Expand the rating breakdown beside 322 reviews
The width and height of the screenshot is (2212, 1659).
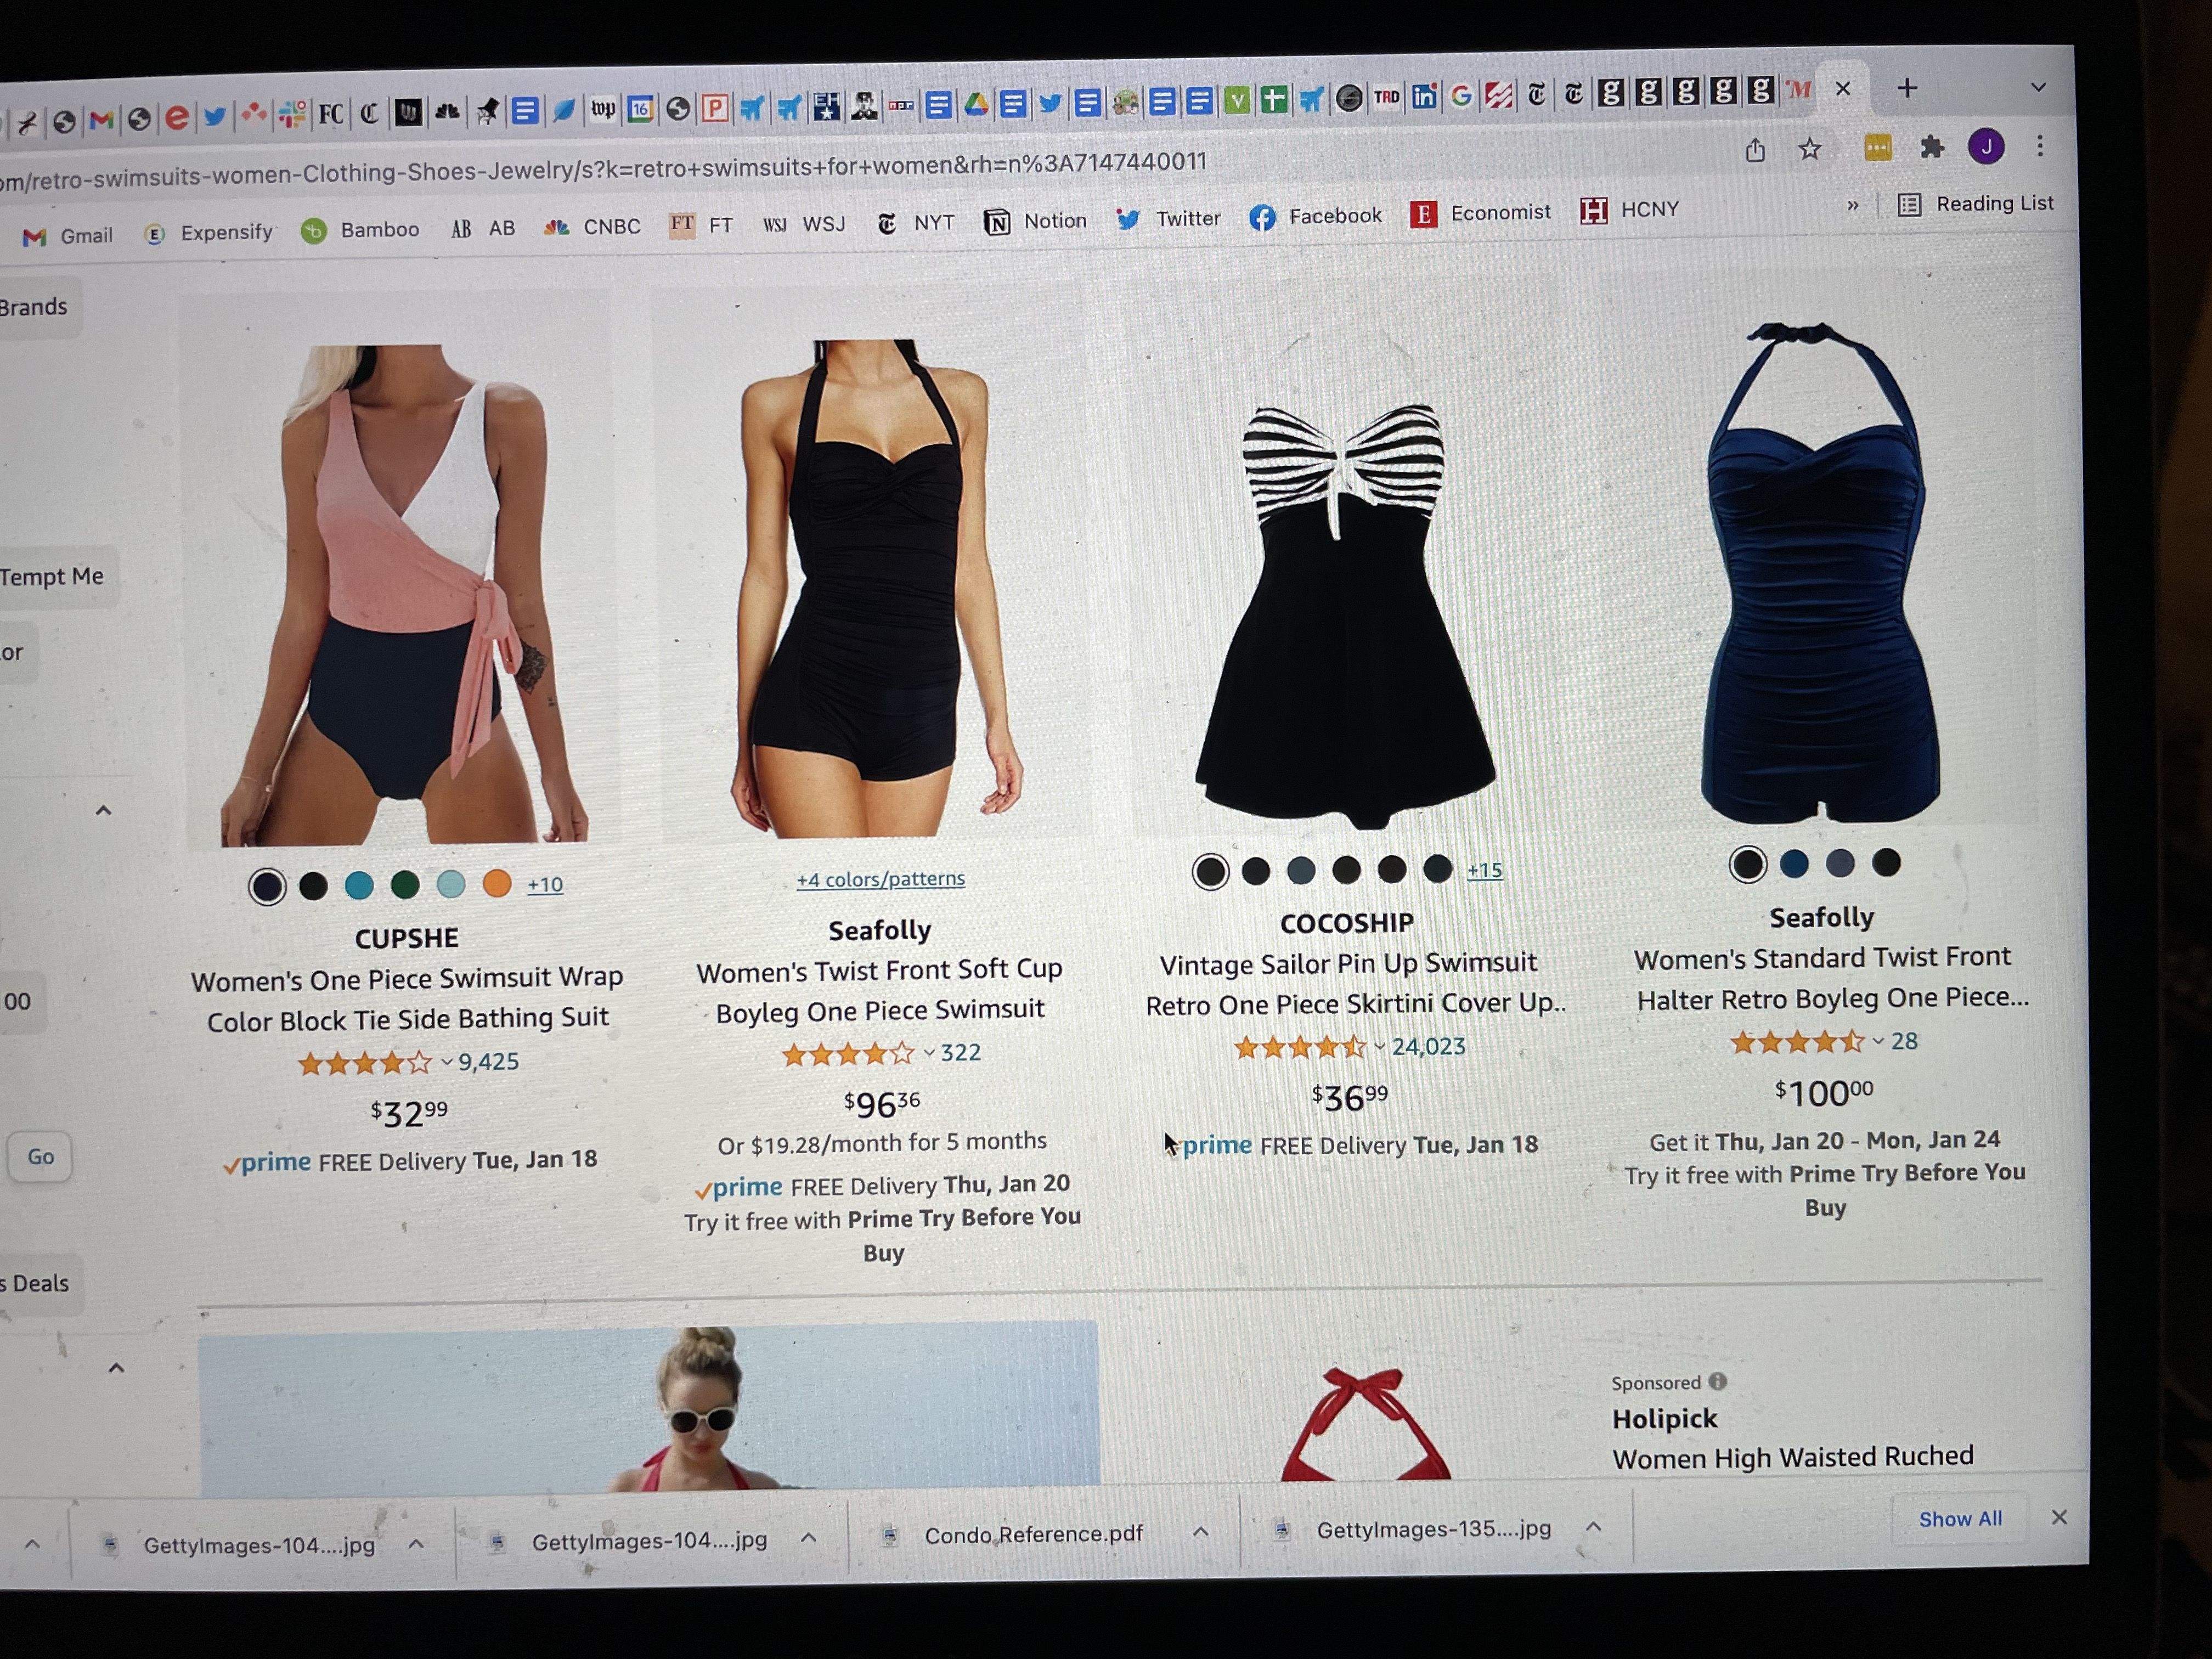click(x=929, y=1053)
